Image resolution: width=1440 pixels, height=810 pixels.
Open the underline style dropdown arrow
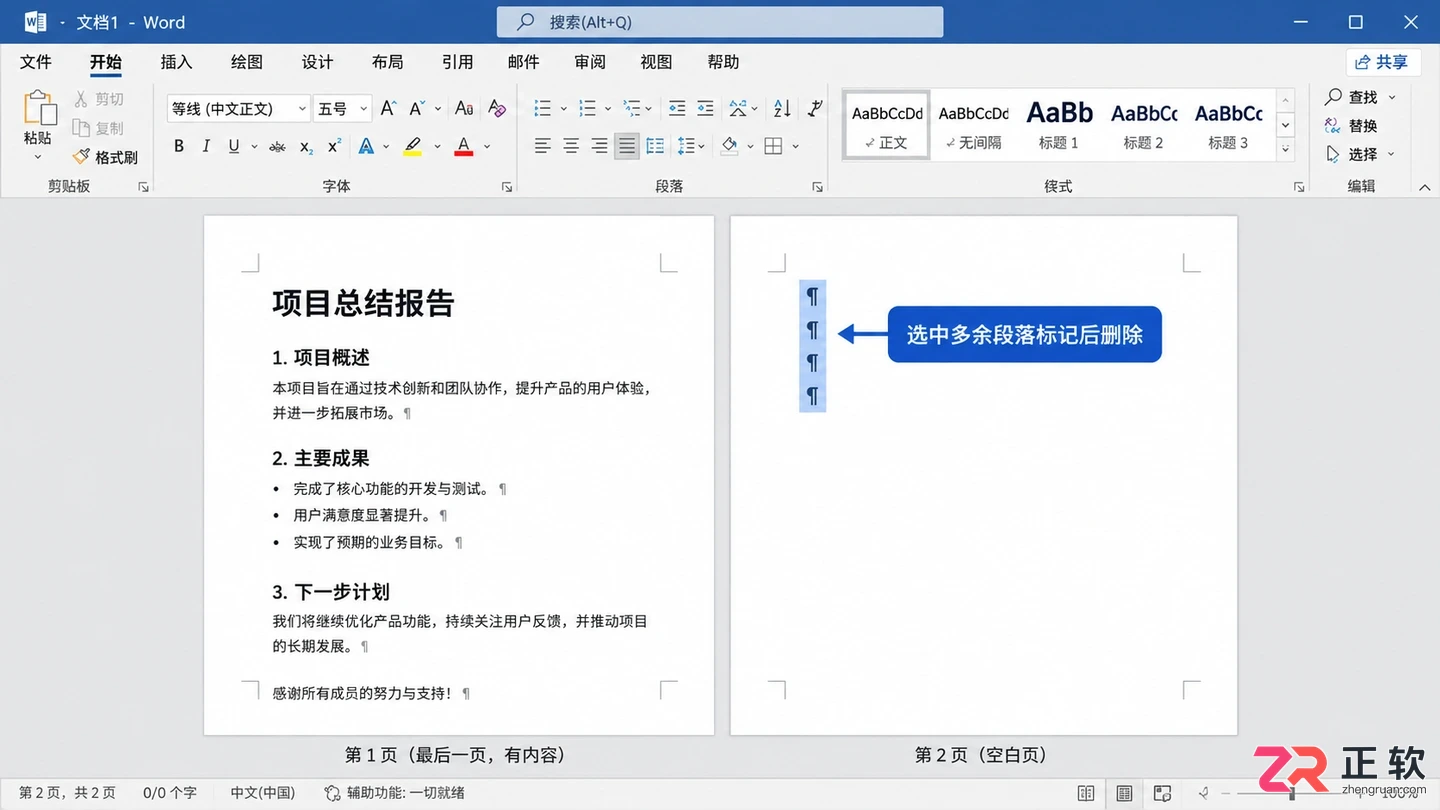click(x=254, y=147)
